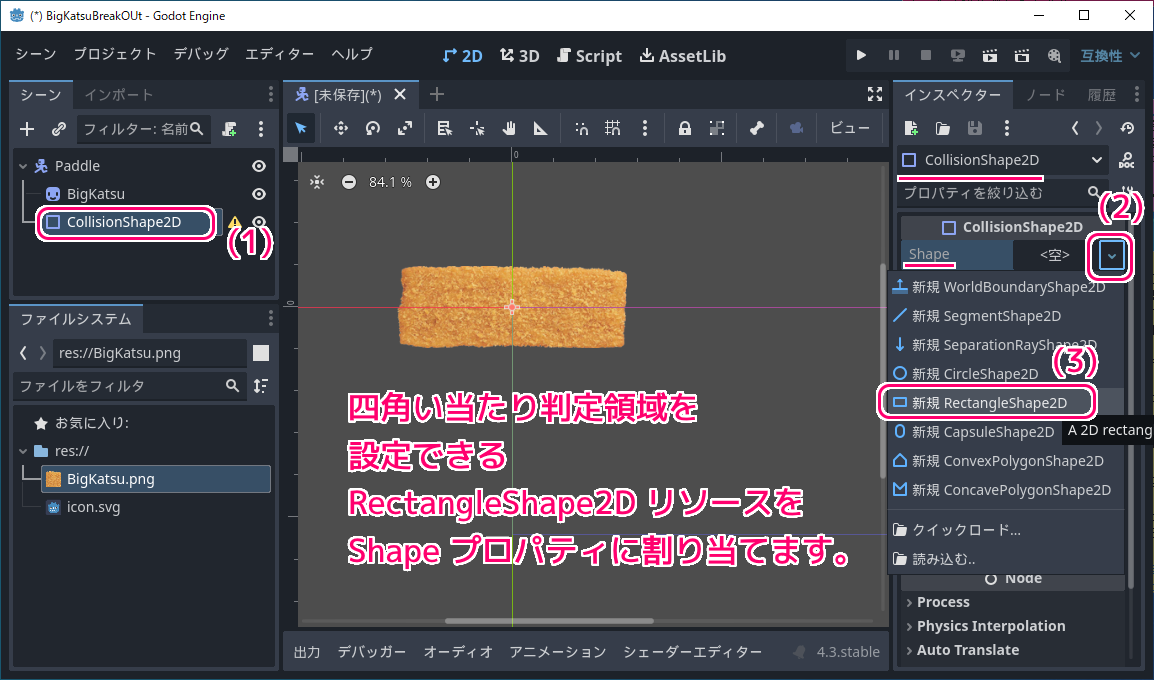1154x680 pixels.
Task: Open the AssetLib workspace
Action: click(x=683, y=56)
